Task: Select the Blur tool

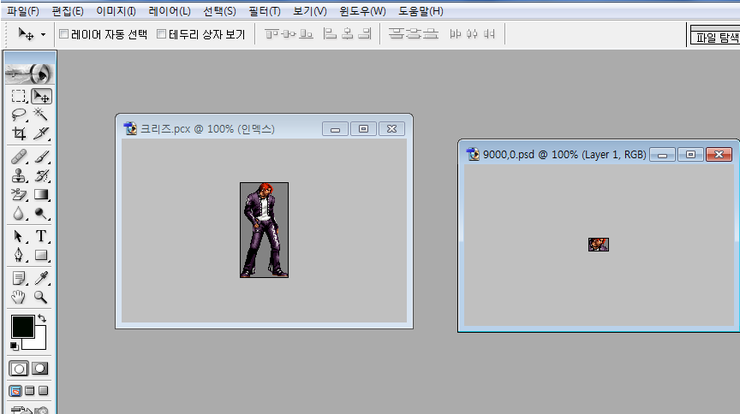Action: [19, 213]
